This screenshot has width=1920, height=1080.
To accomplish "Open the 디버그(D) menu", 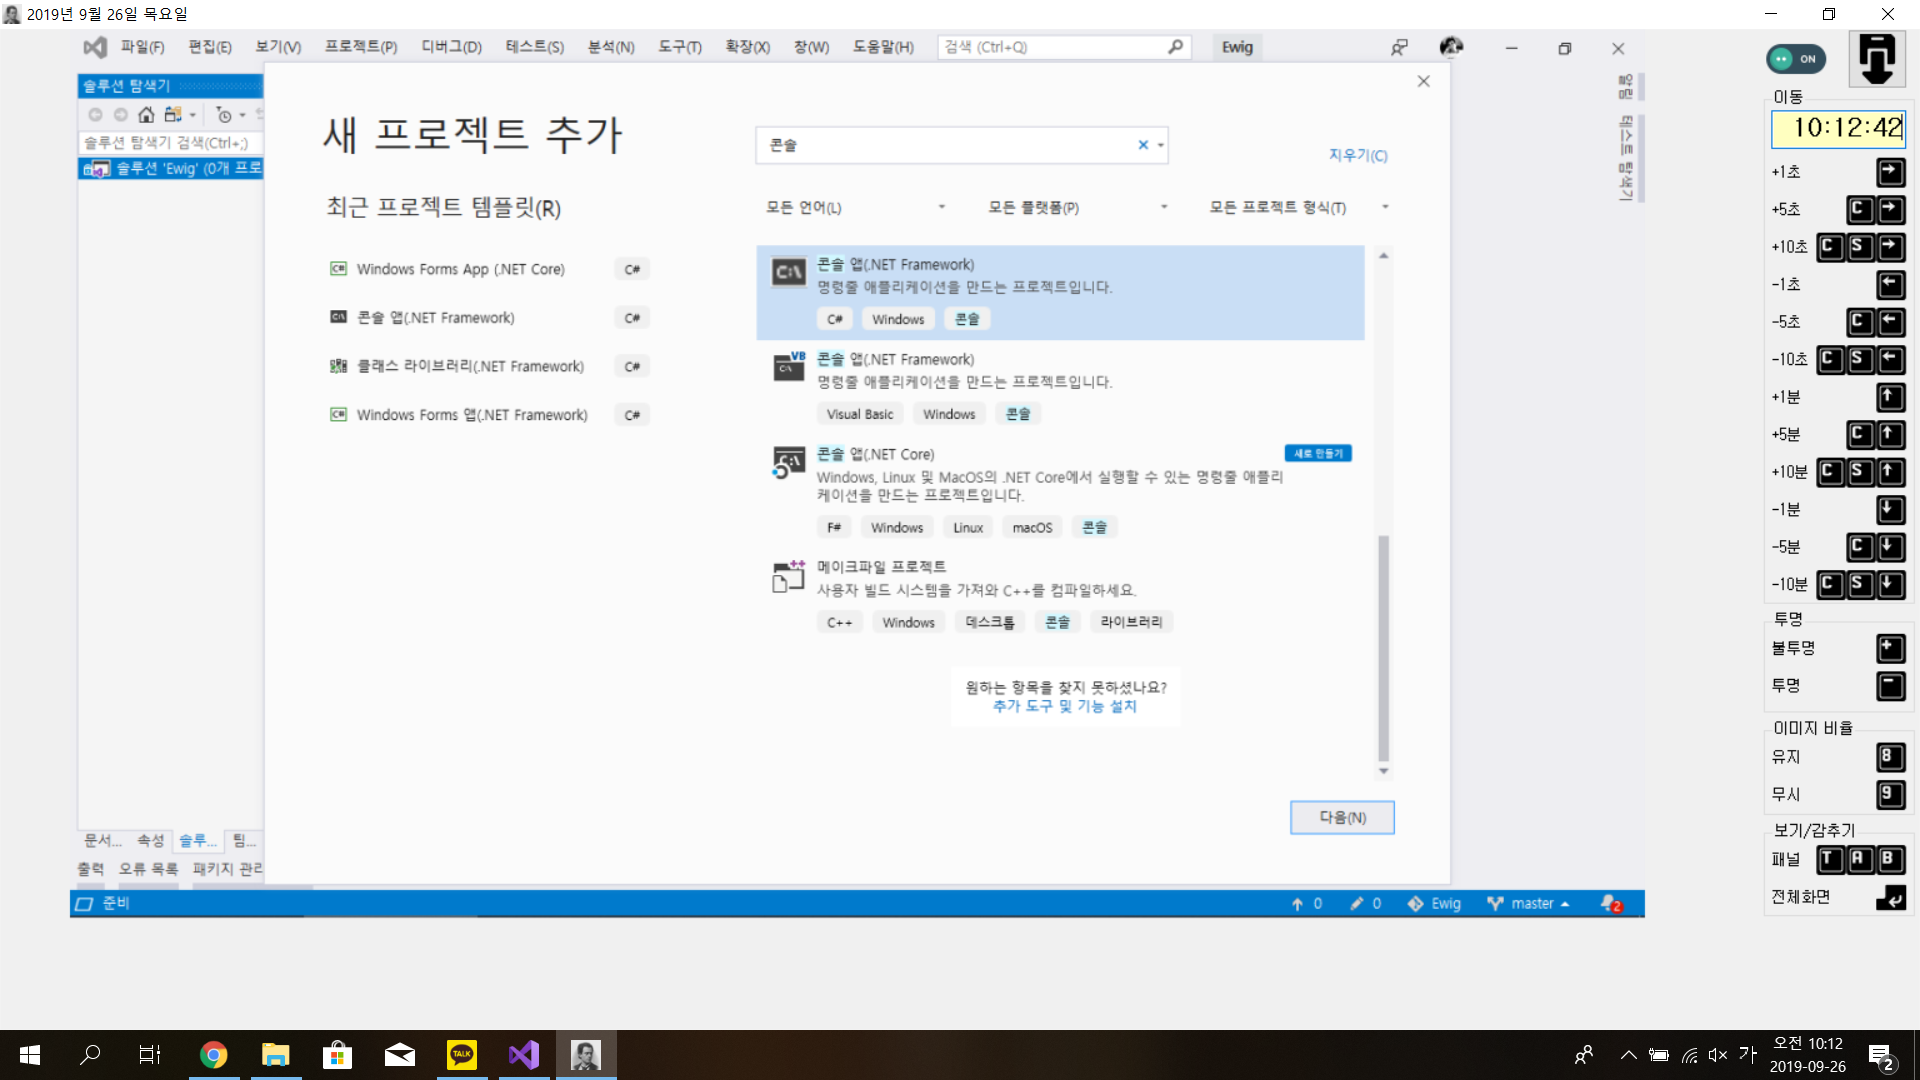I will (x=451, y=47).
